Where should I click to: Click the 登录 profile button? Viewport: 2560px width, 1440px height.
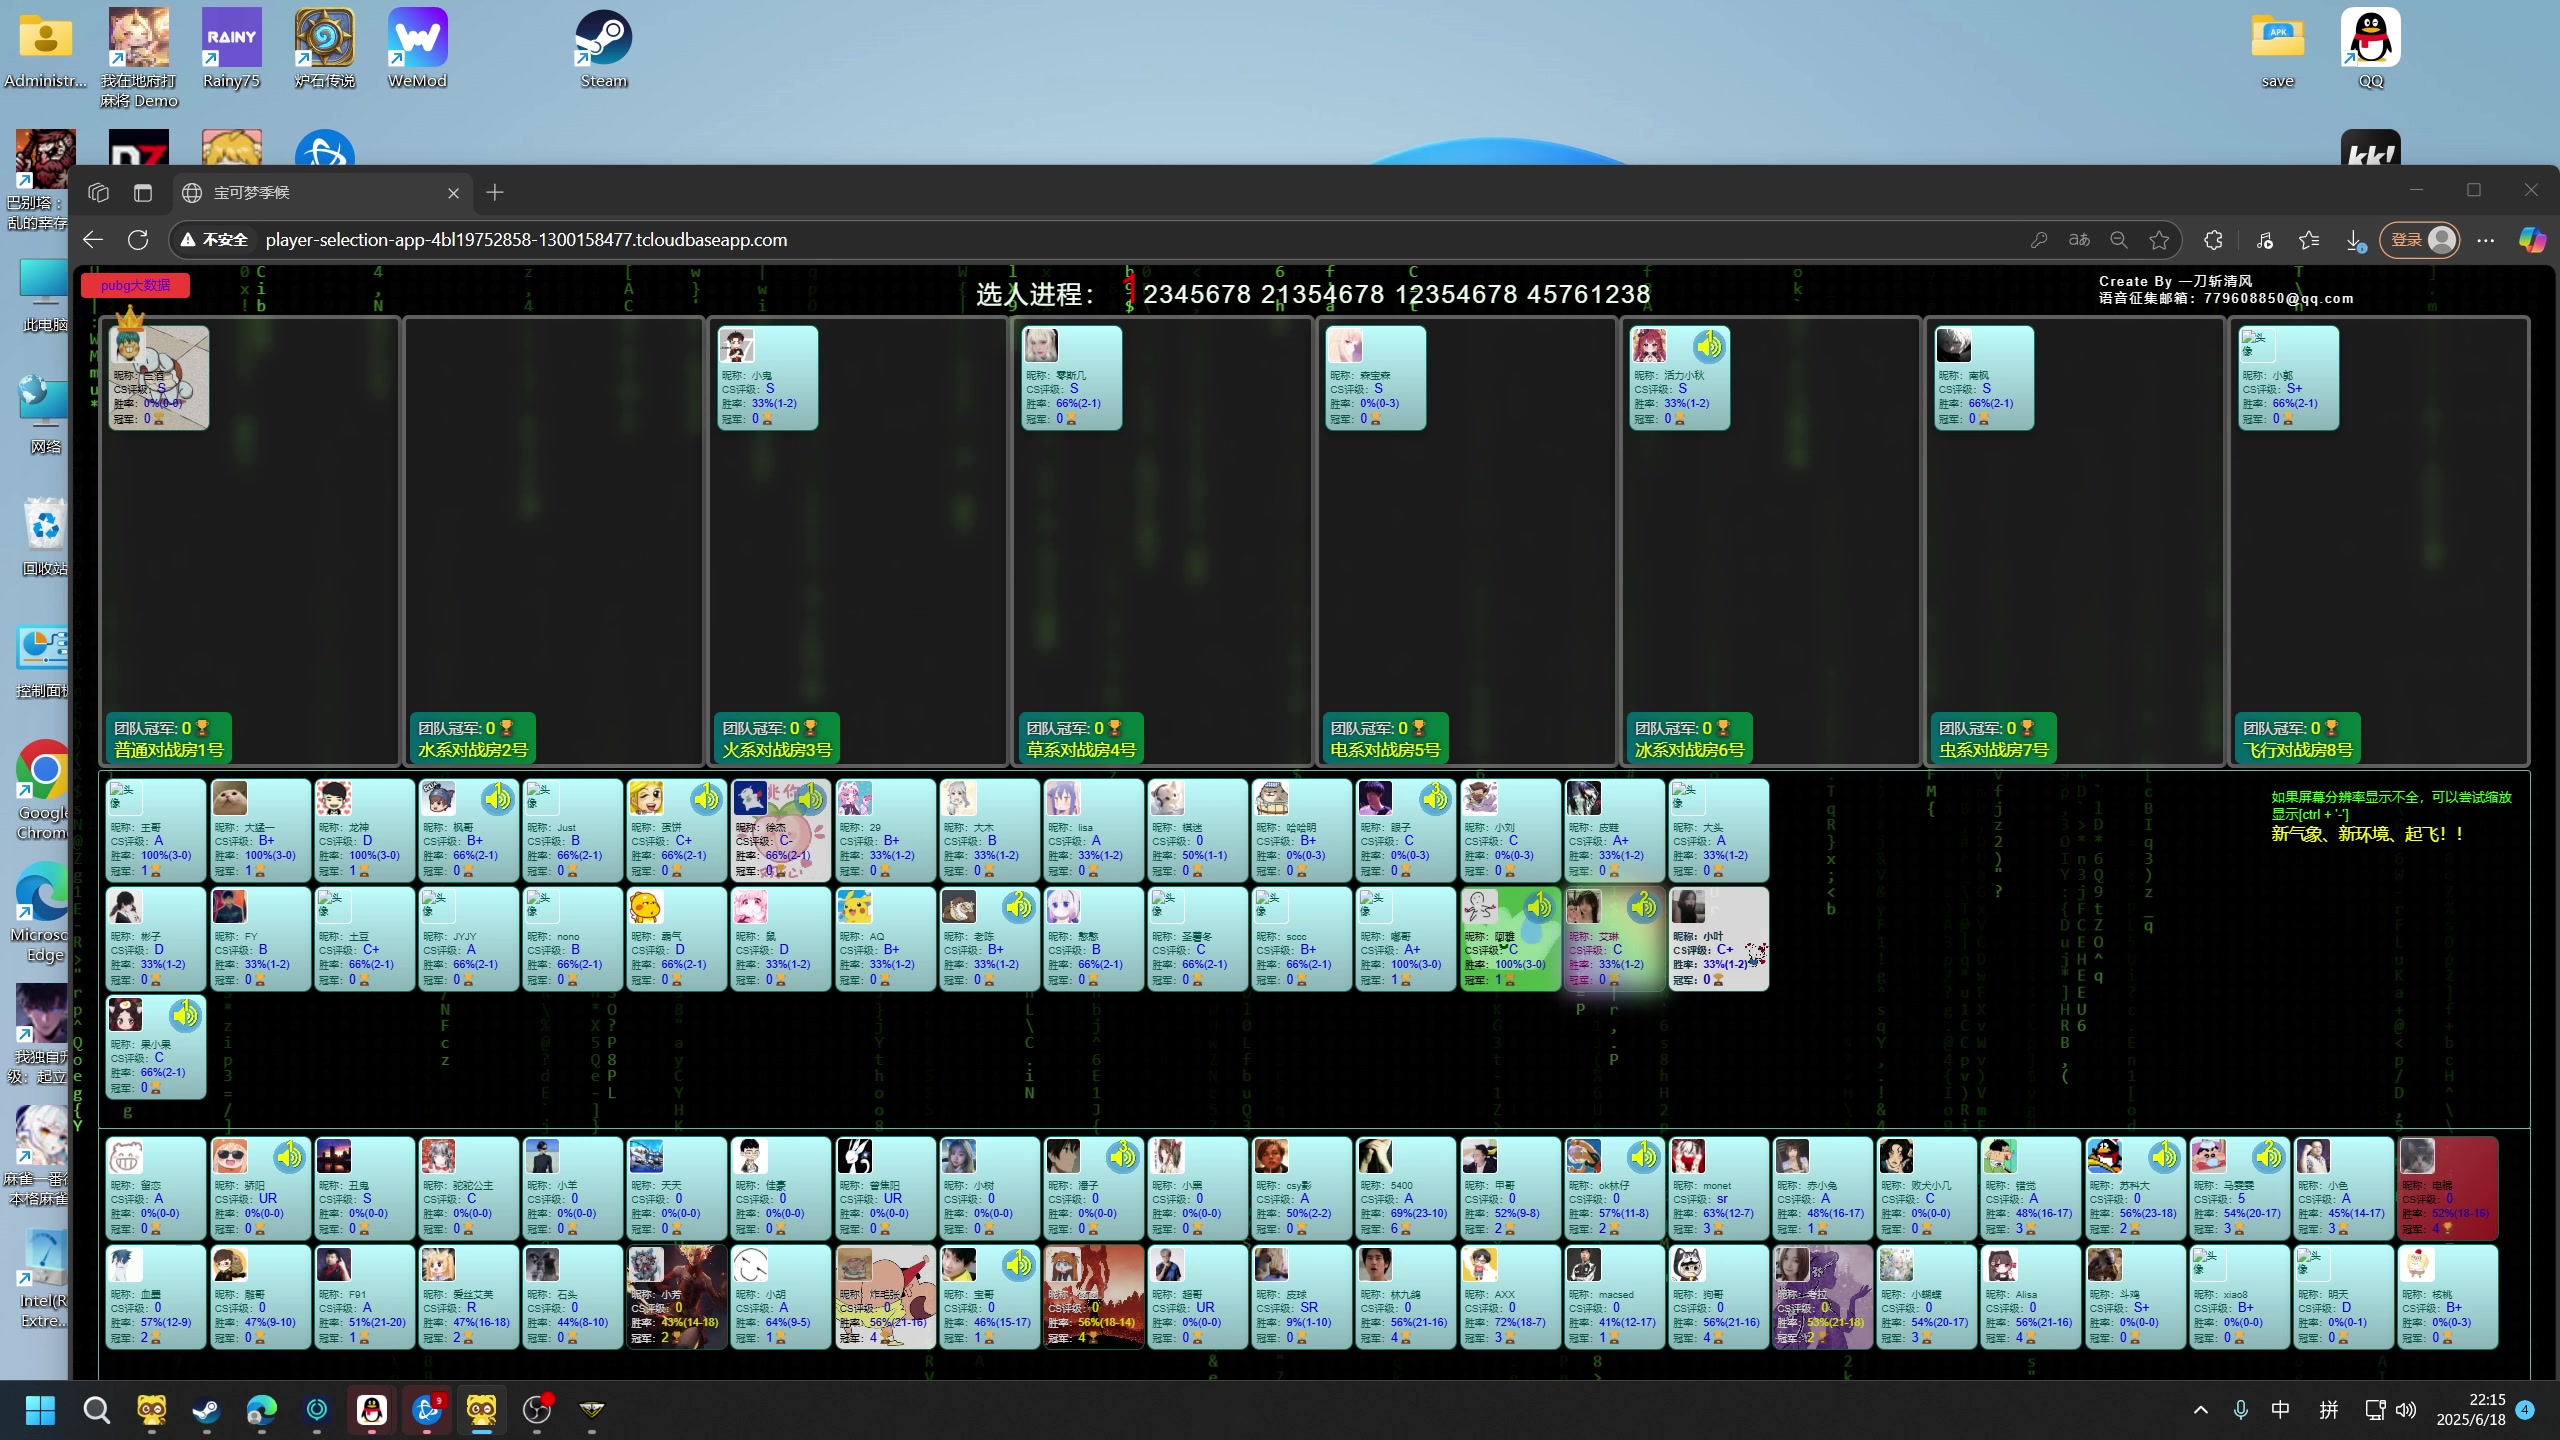pos(2420,240)
